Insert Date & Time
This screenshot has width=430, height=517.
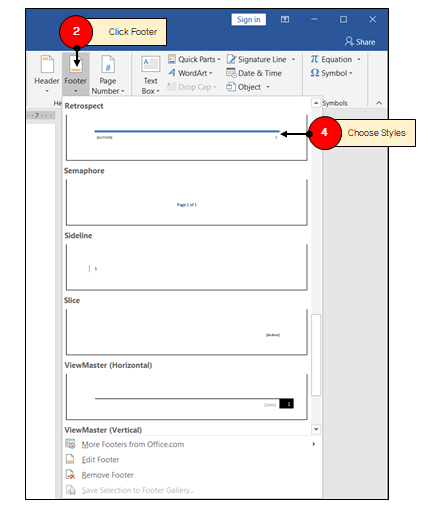tap(254, 73)
